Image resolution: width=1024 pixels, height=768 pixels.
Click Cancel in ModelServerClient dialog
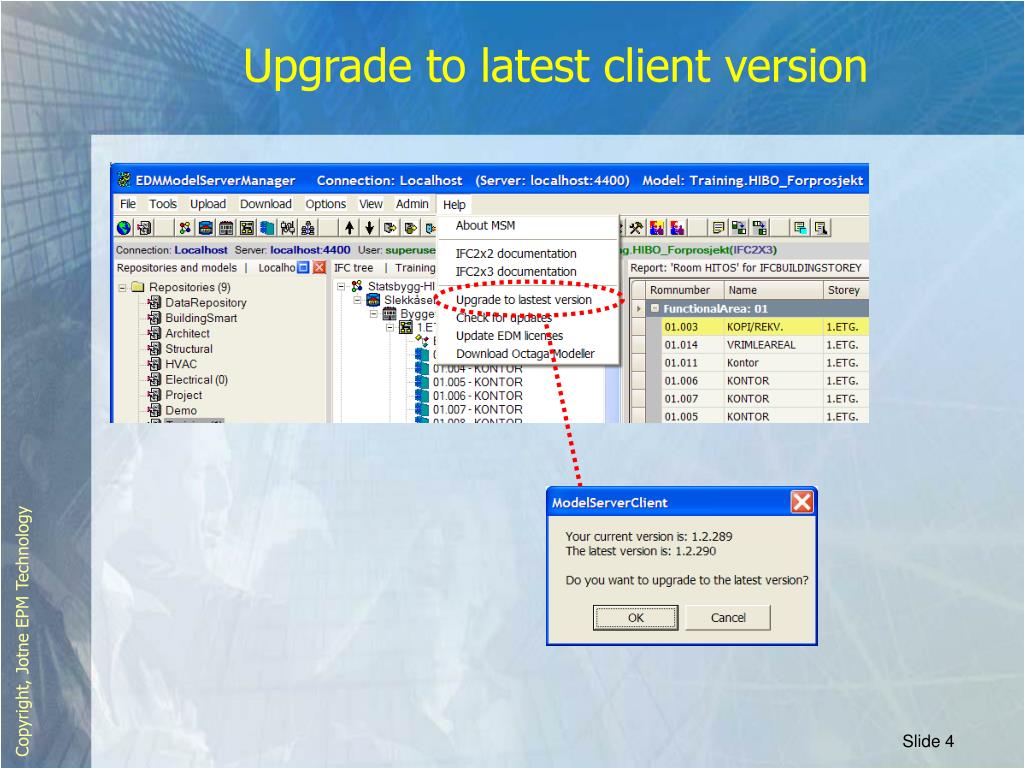(728, 617)
